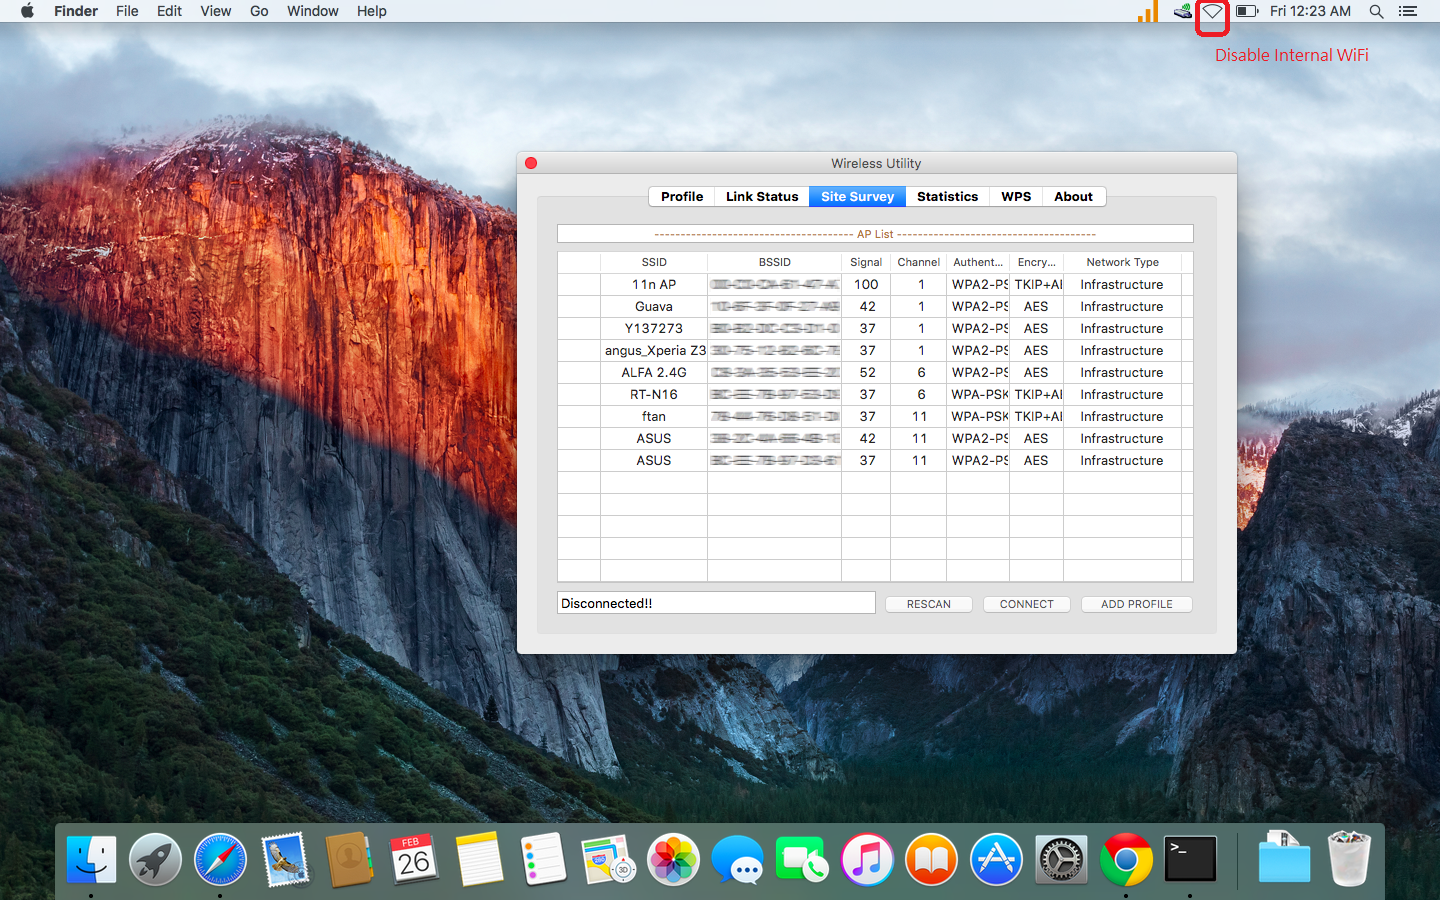Open iTunes music icon in Dock
Viewport: 1440px width, 900px height.
point(867,859)
